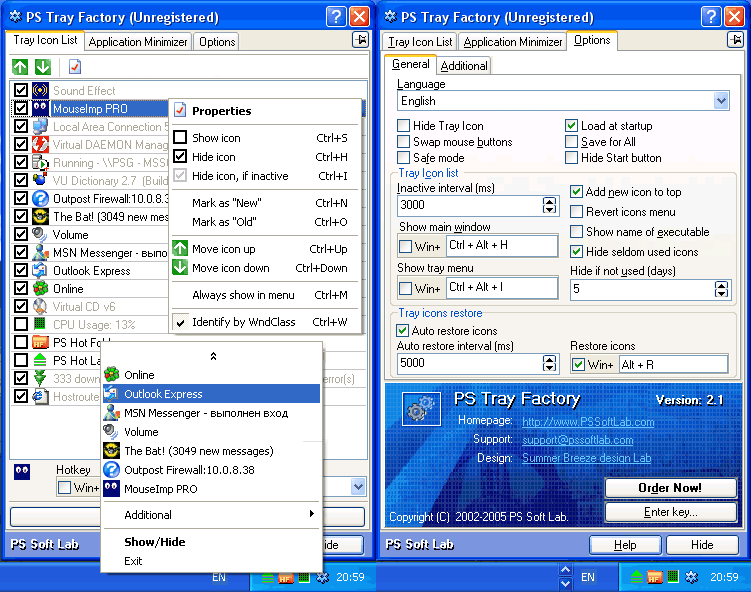Click the taskbar language down arrow
Image resolution: width=751 pixels, height=592 pixels.
coord(566,583)
